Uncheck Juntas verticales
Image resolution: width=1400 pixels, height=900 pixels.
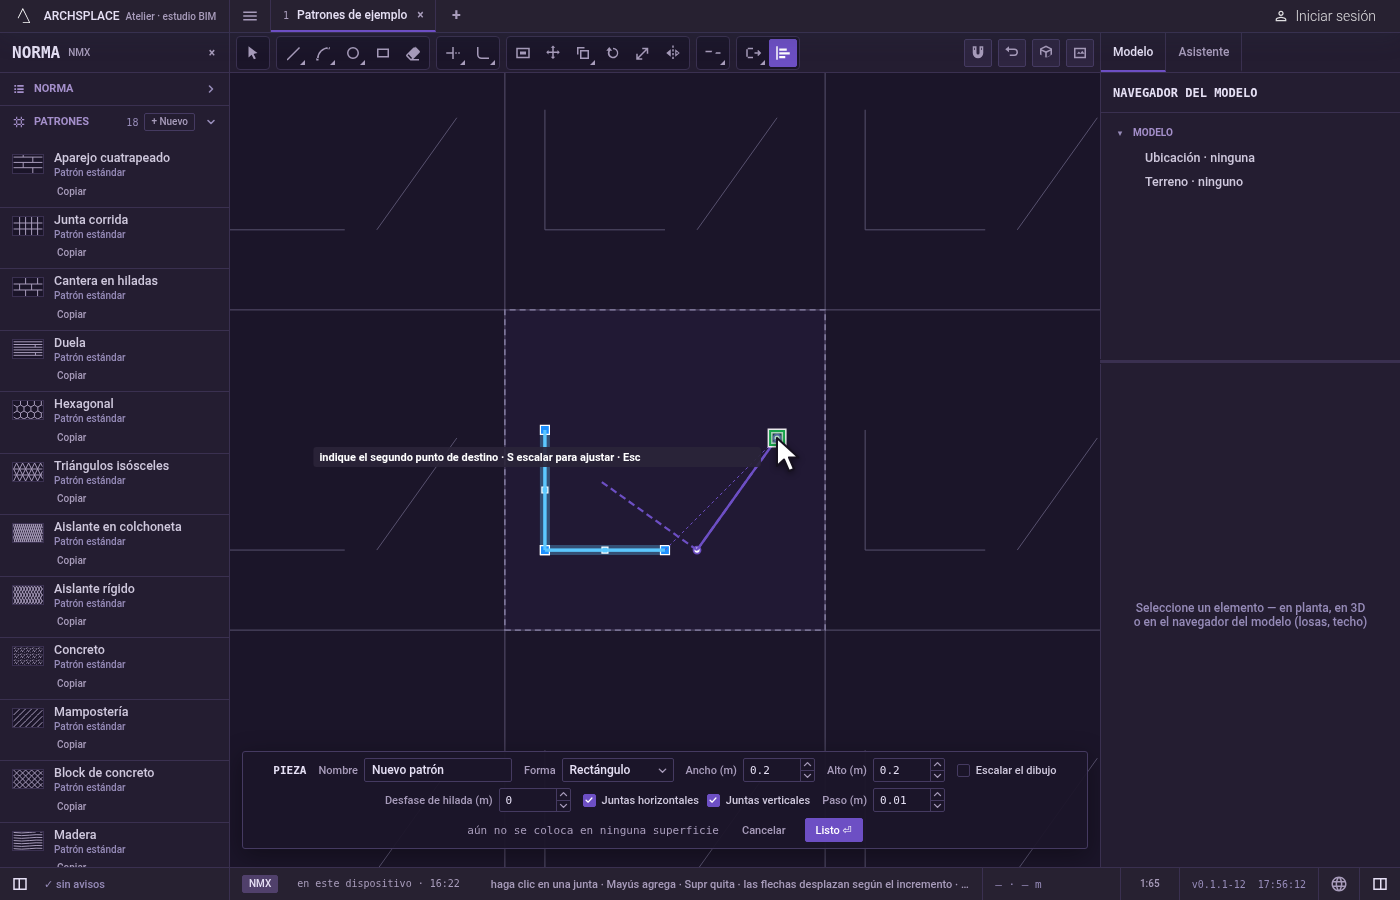(x=713, y=800)
